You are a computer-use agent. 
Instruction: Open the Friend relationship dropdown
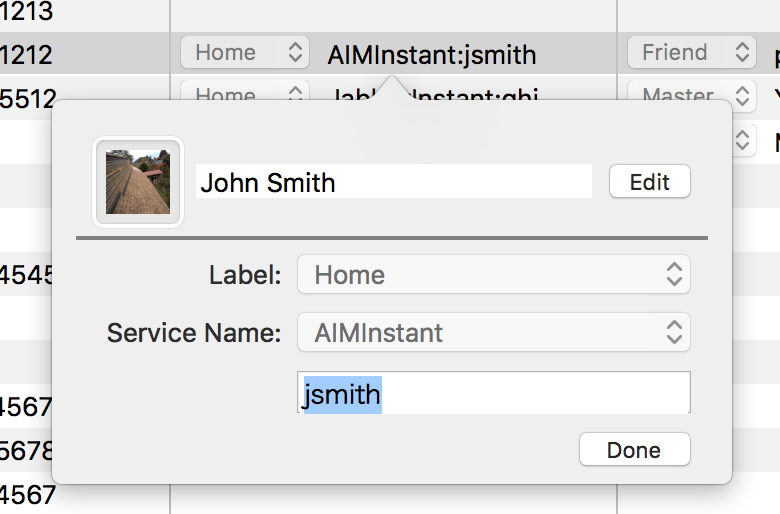(x=691, y=53)
